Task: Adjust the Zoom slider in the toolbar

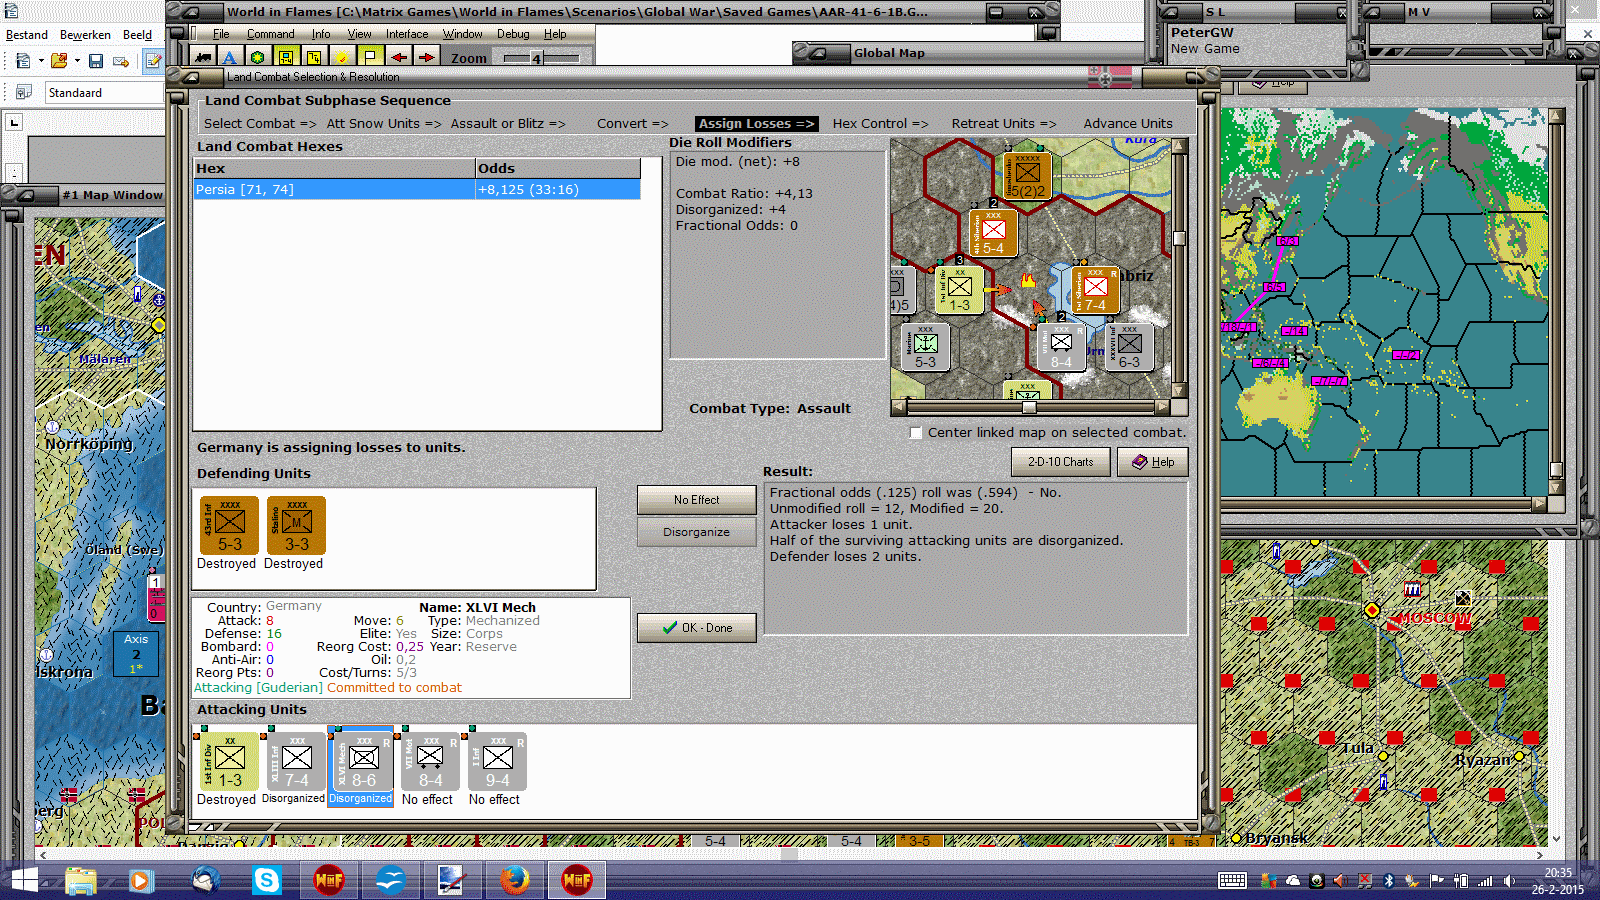Action: 537,58
